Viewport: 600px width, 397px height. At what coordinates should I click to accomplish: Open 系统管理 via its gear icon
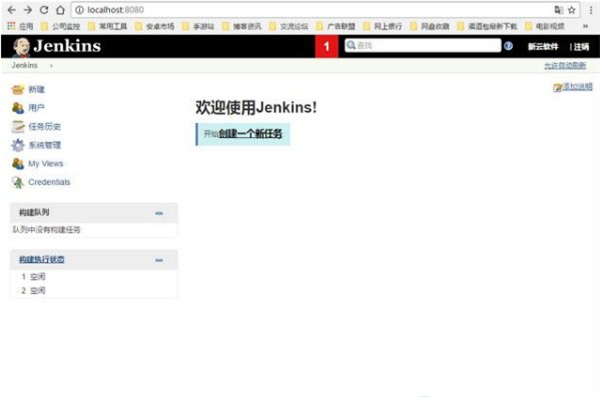pos(18,145)
